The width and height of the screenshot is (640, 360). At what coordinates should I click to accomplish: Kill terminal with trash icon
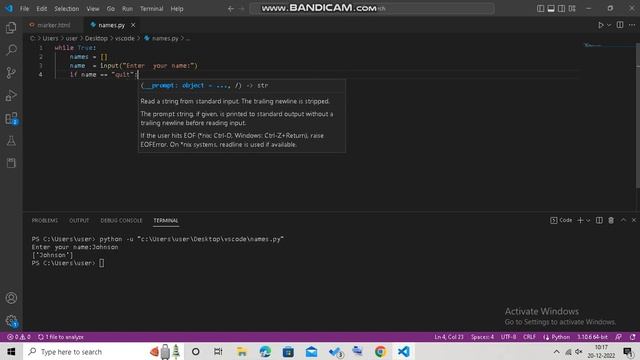[x=611, y=220]
